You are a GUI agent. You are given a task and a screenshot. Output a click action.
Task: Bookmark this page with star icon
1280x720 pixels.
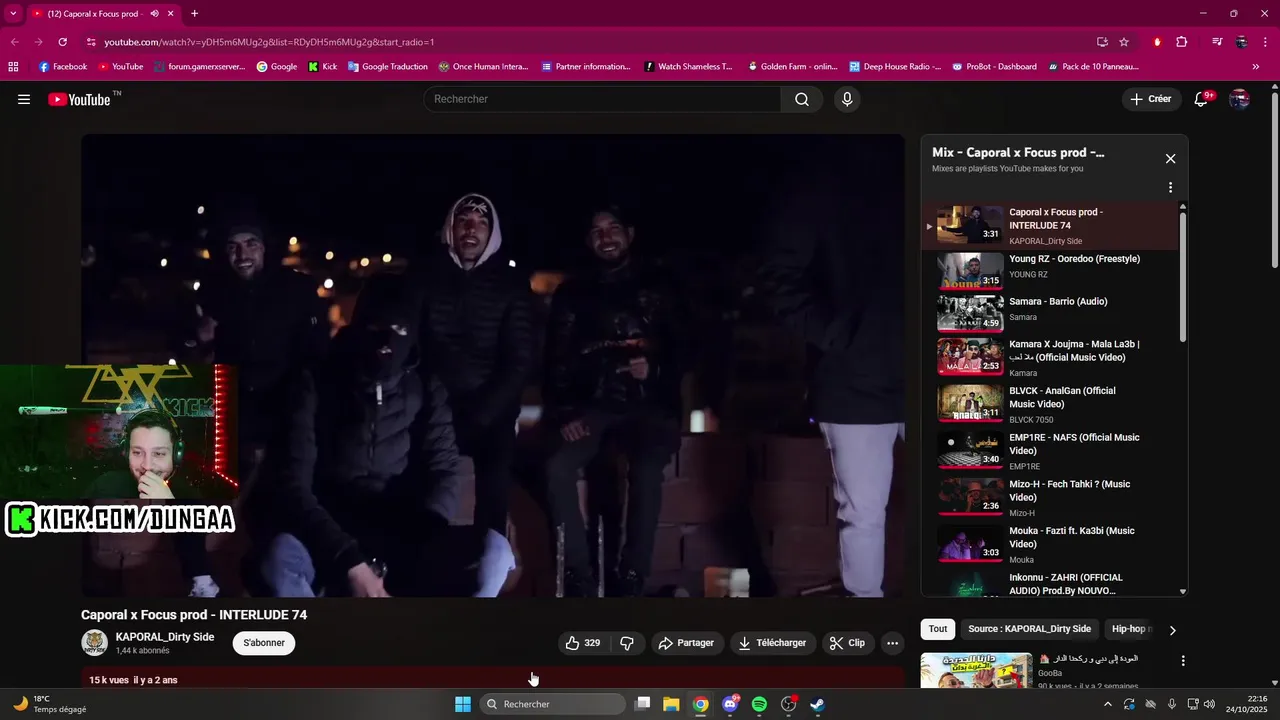coord(1124,42)
